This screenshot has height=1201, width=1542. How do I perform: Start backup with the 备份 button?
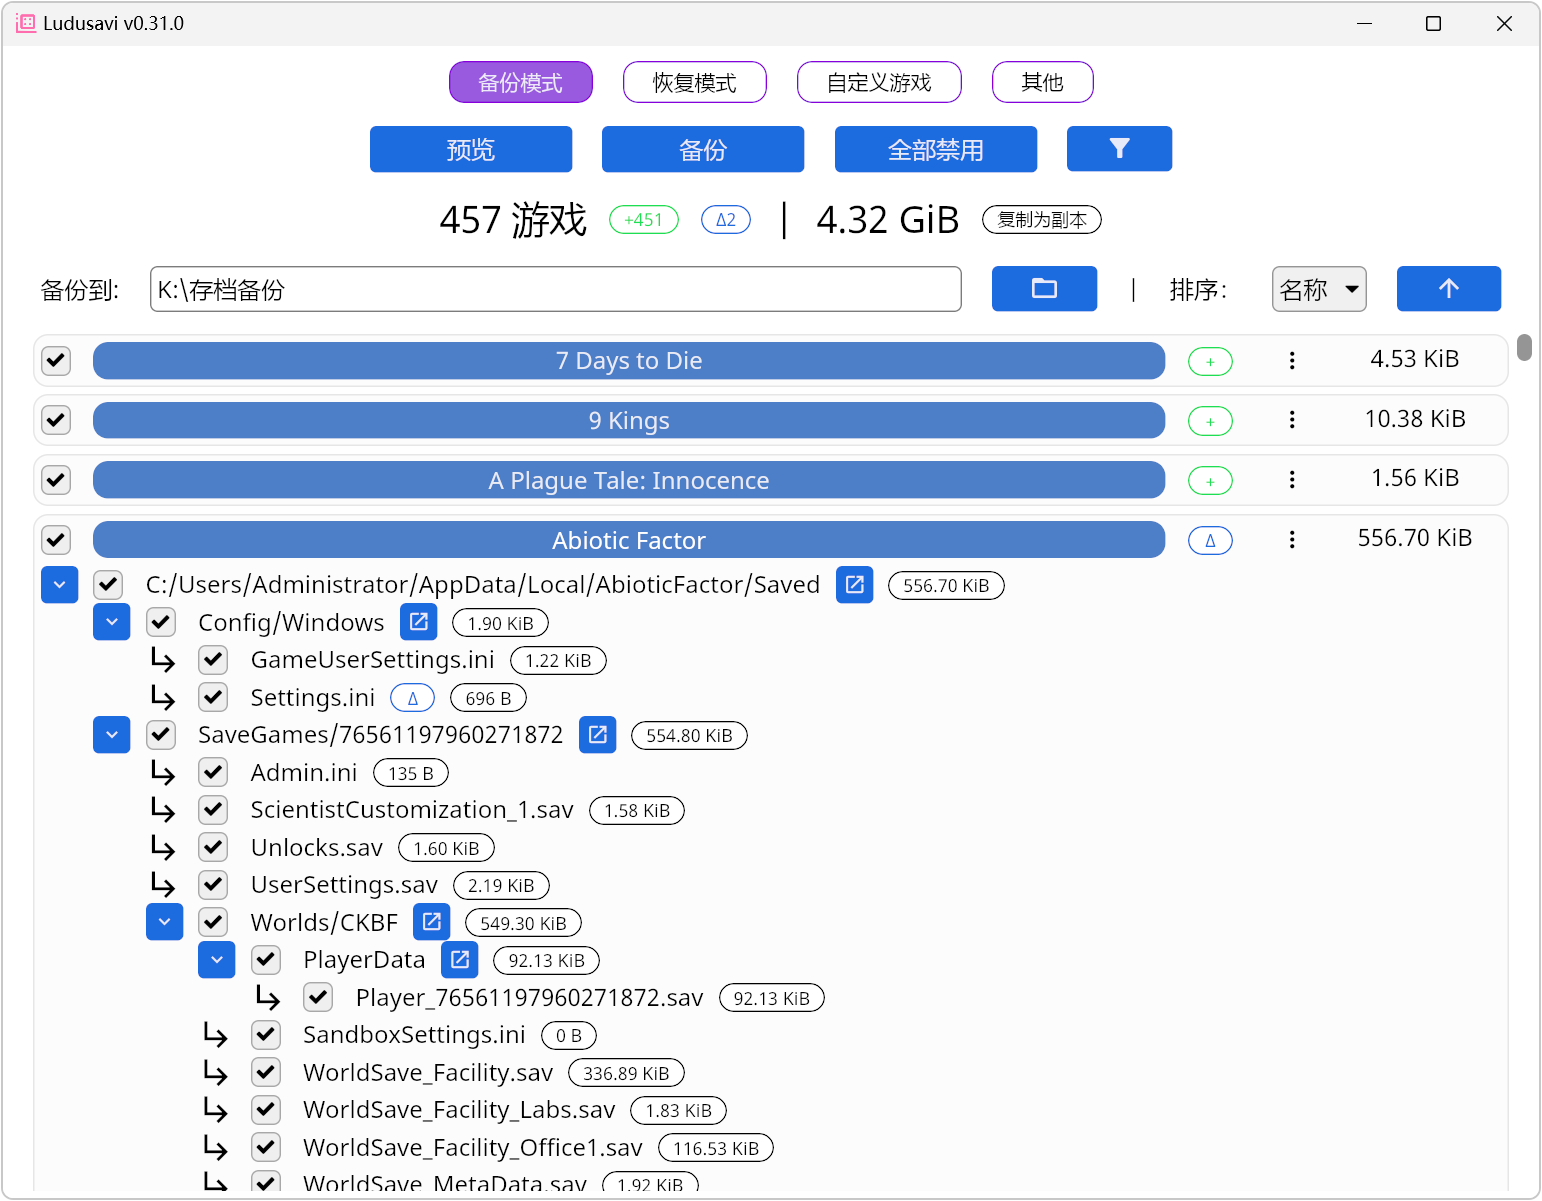pyautogui.click(x=703, y=149)
